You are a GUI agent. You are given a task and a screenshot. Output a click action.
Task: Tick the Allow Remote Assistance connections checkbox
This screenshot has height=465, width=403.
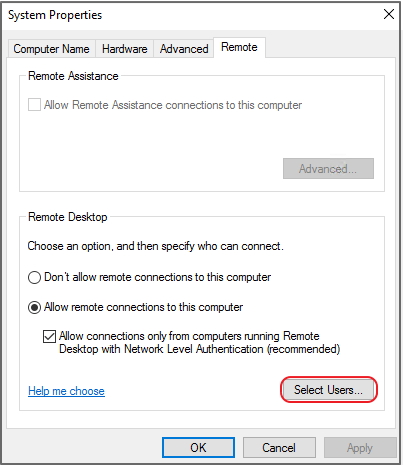tap(34, 105)
